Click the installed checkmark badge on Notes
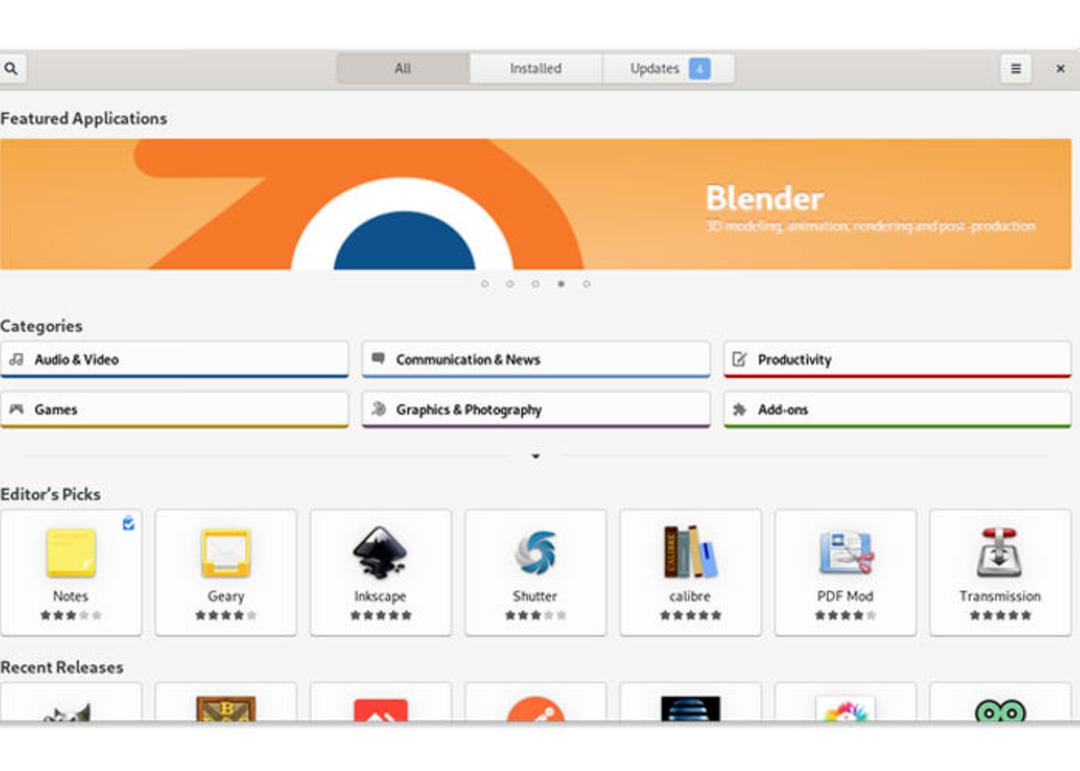 pos(129,524)
